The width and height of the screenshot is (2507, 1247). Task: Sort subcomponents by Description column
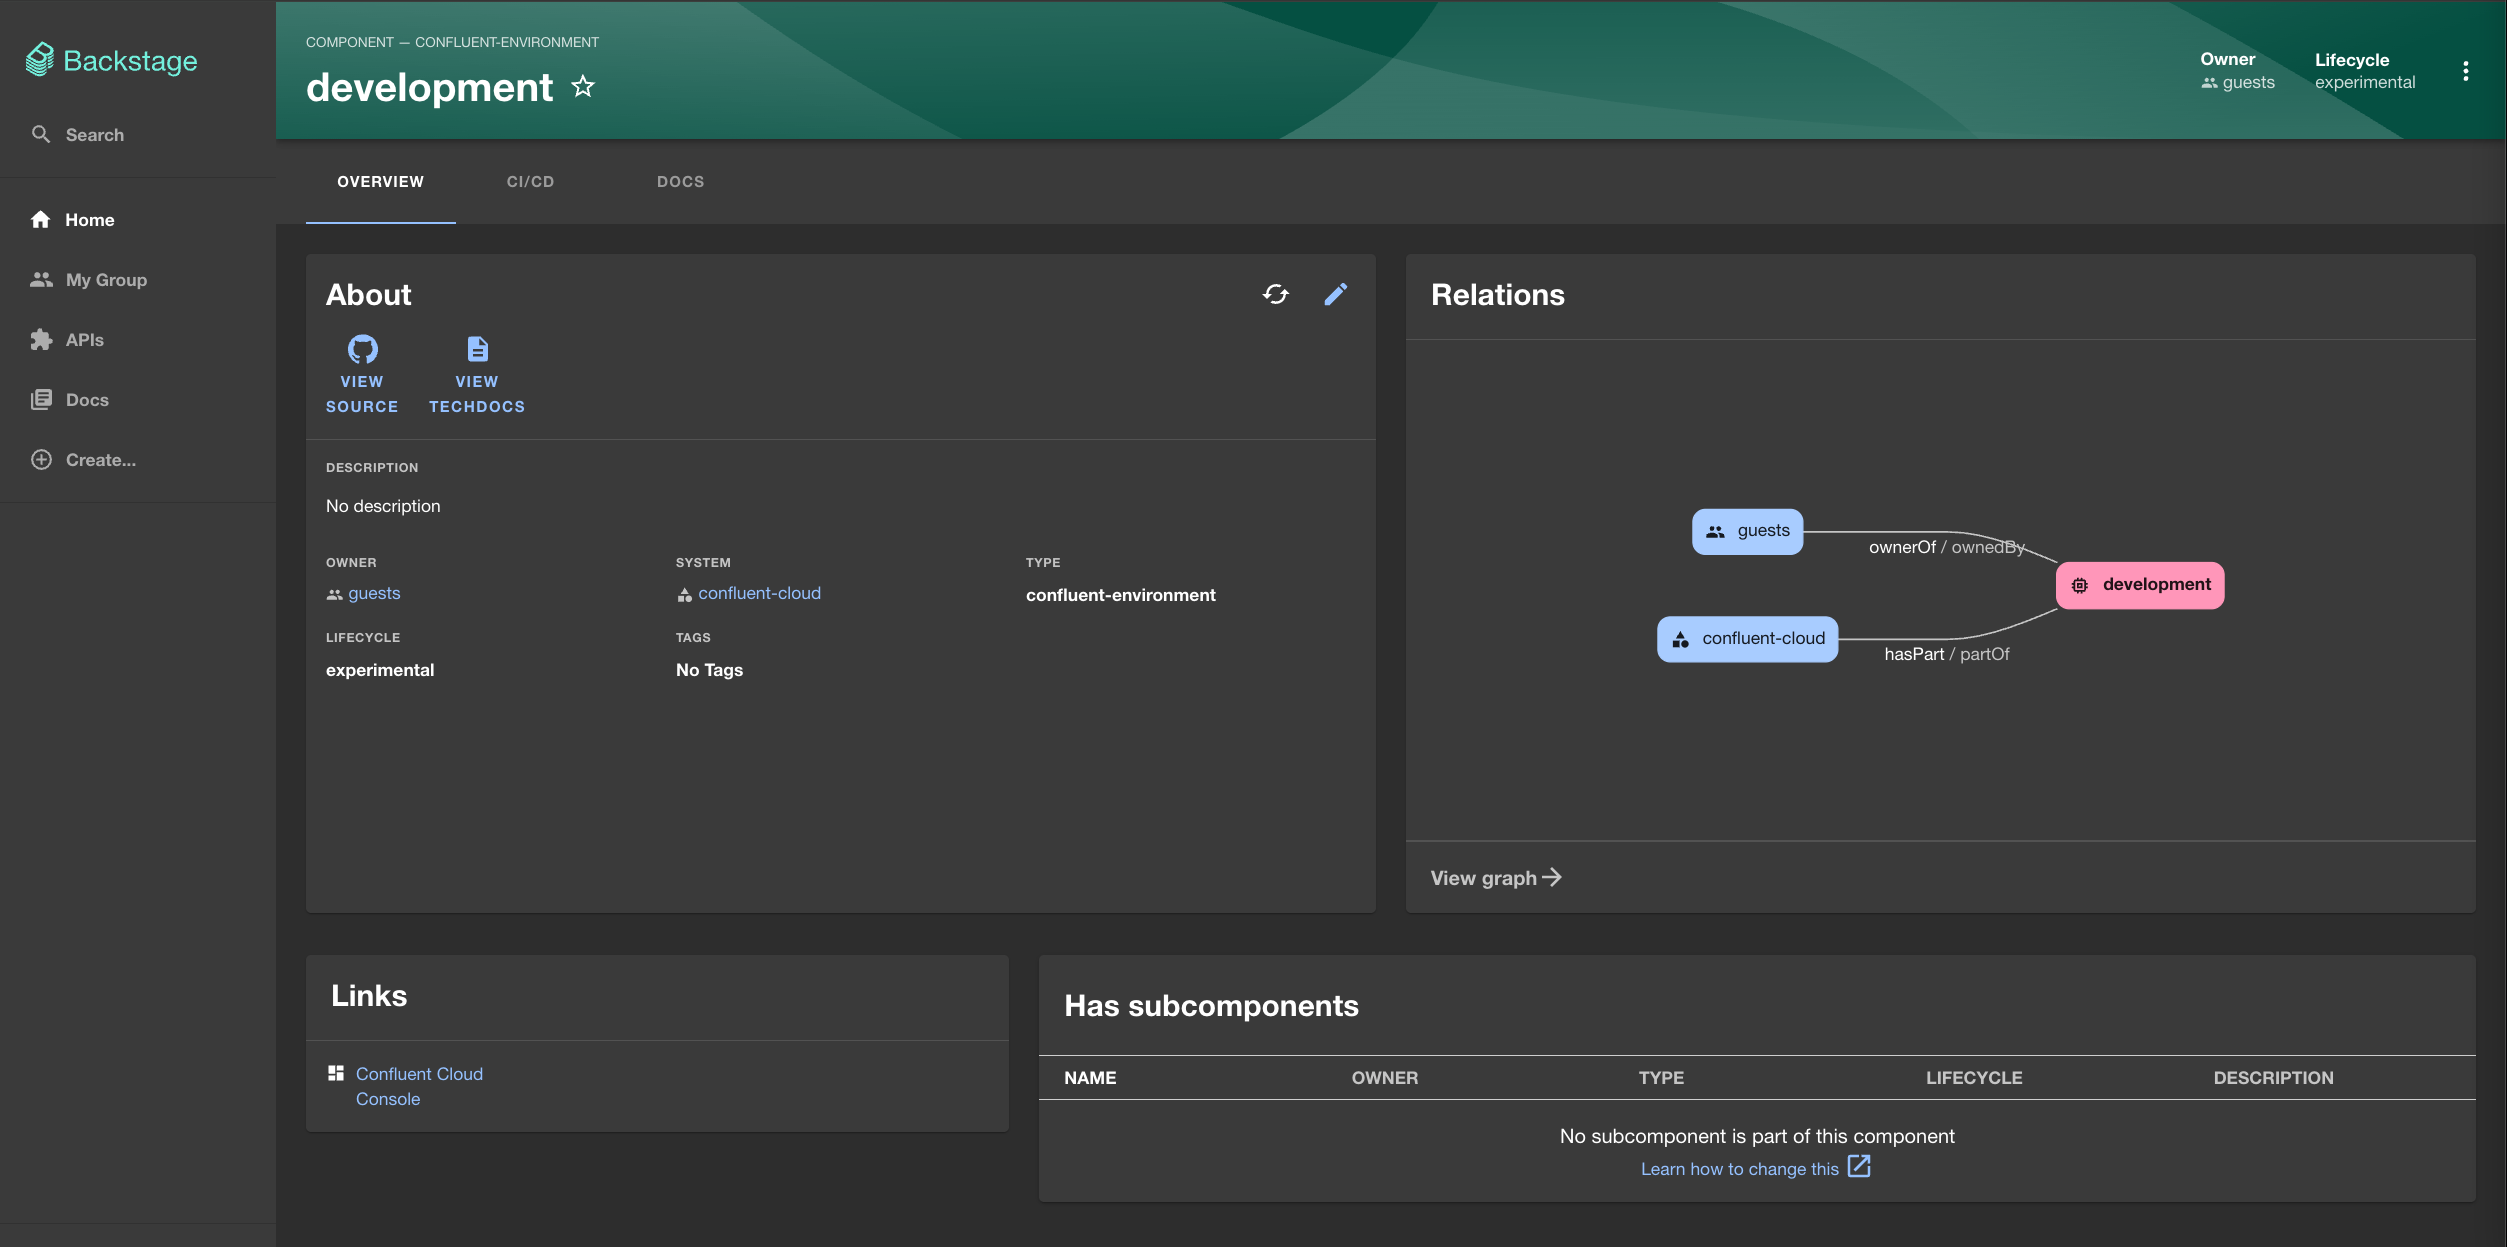(x=2272, y=1077)
